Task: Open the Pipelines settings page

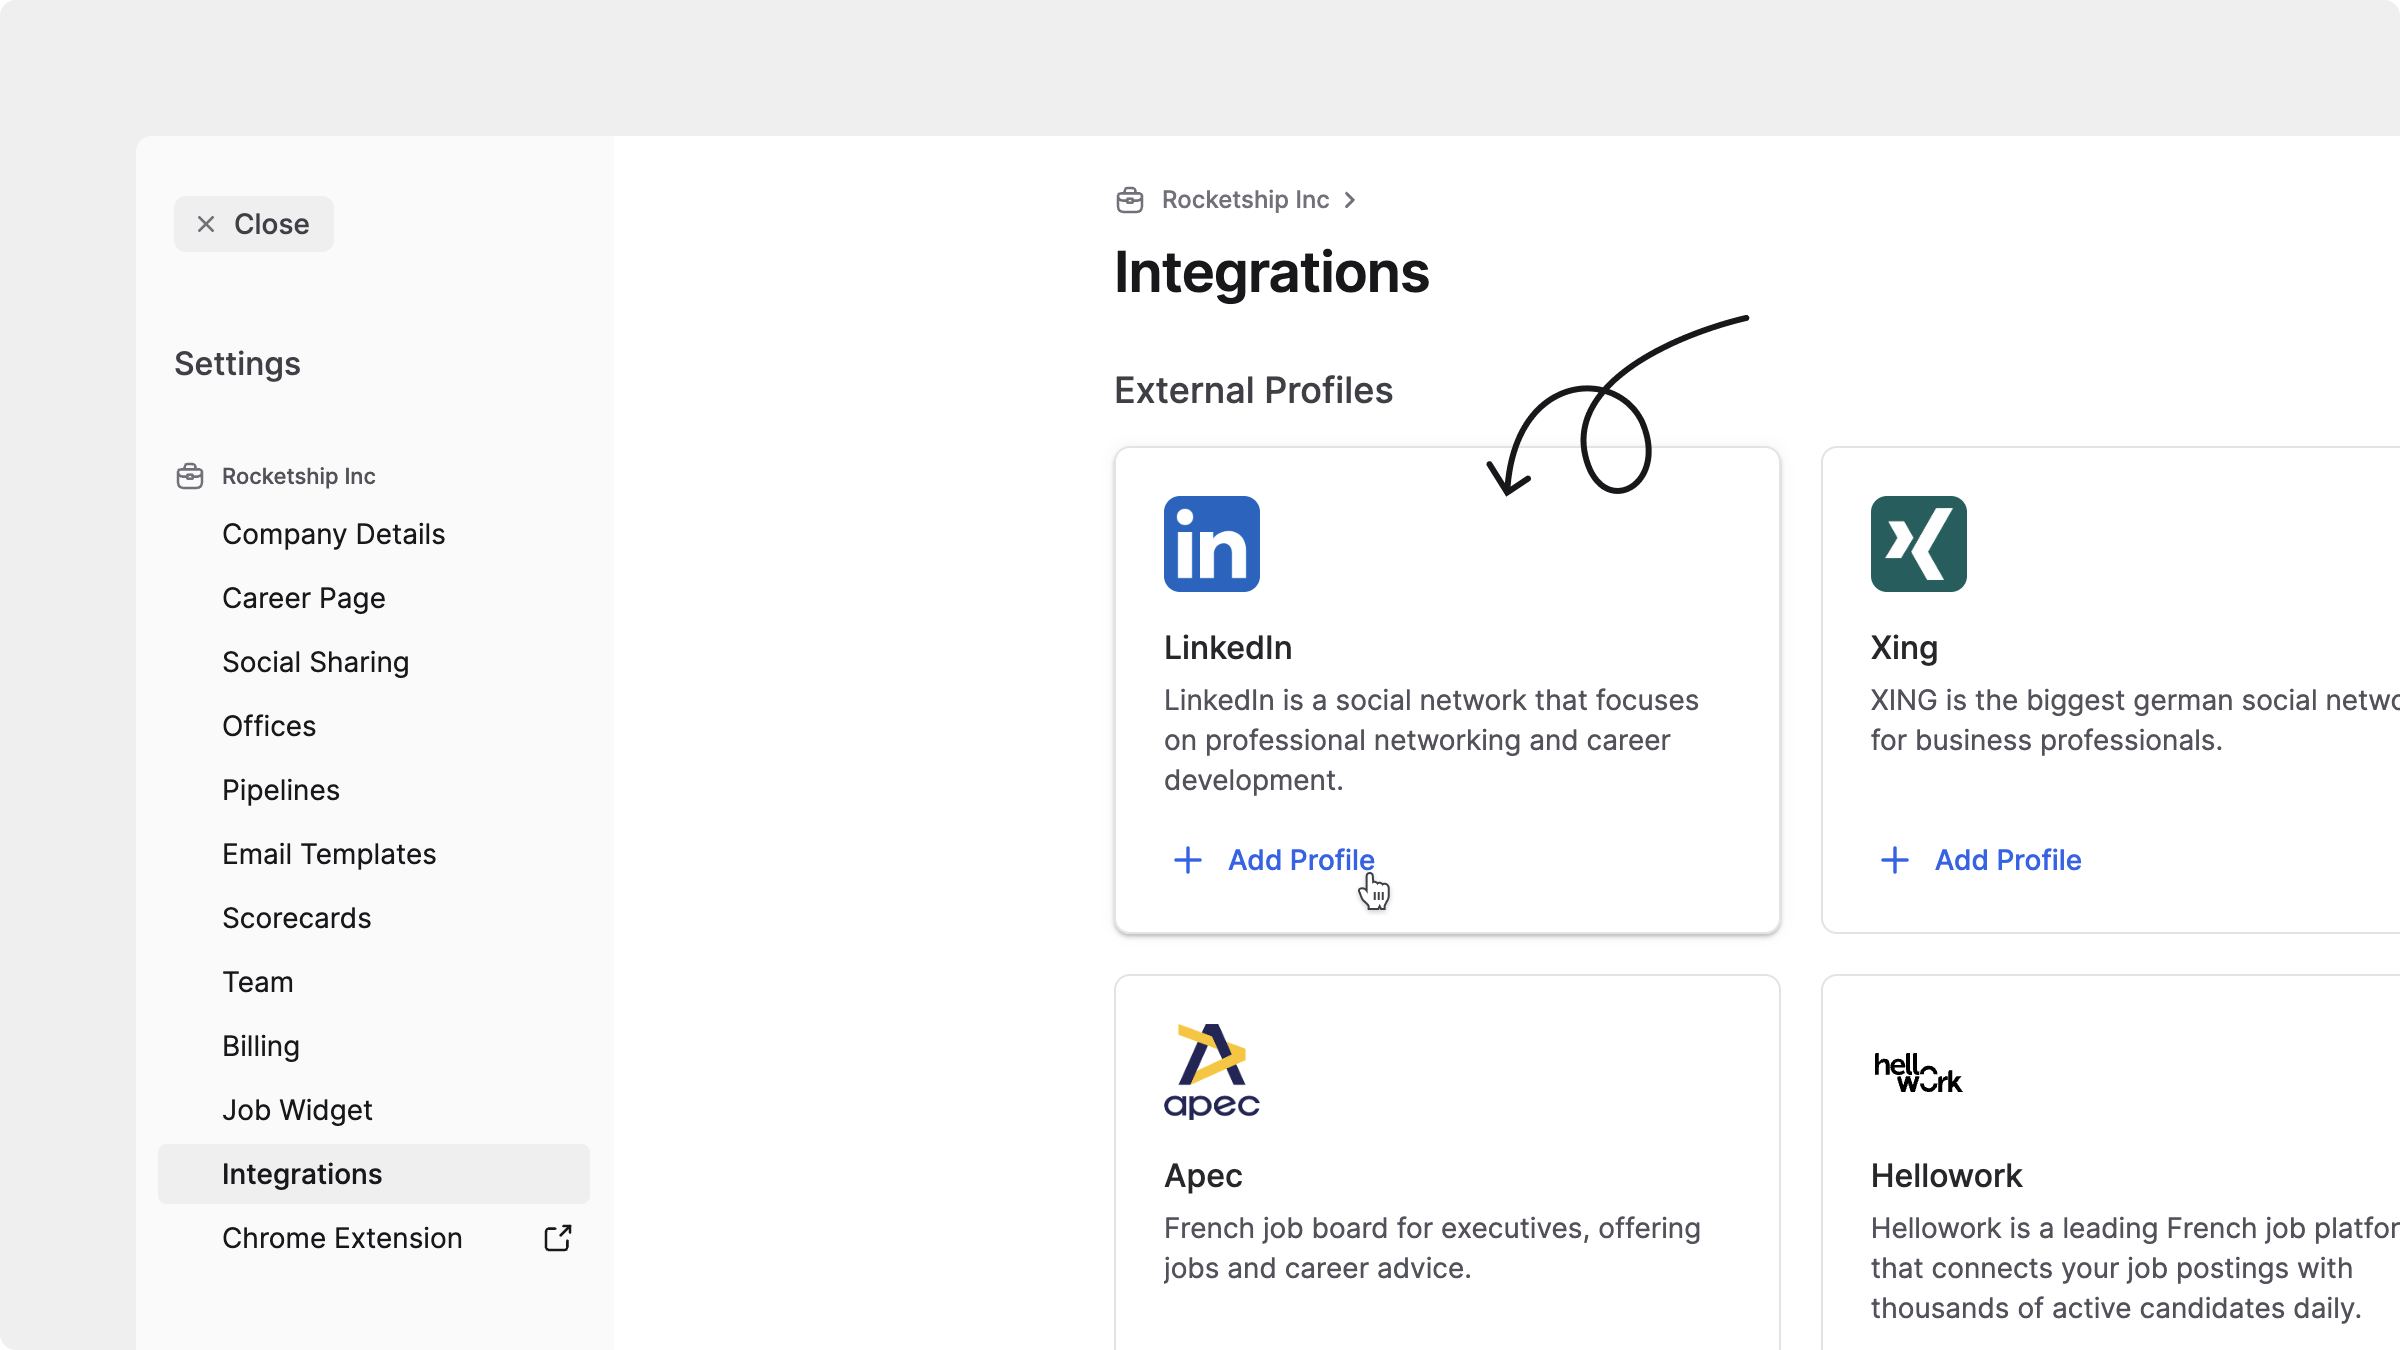Action: [281, 790]
